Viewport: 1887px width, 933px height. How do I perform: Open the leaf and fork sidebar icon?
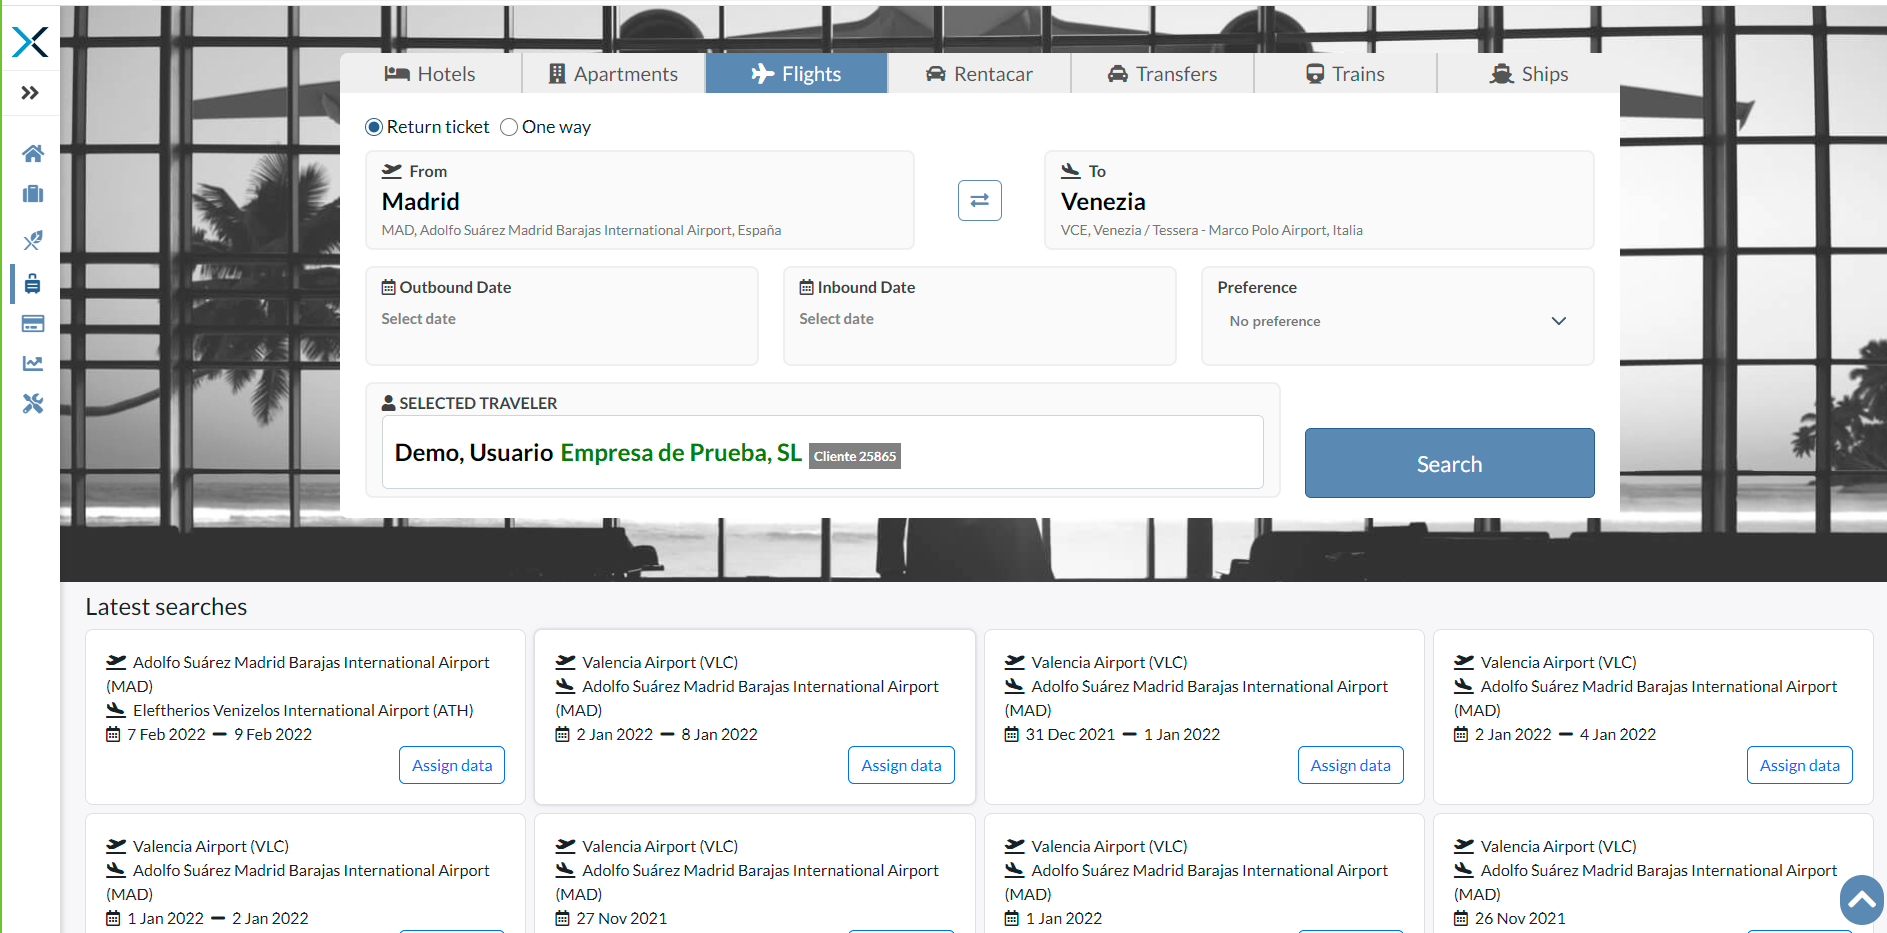33,240
